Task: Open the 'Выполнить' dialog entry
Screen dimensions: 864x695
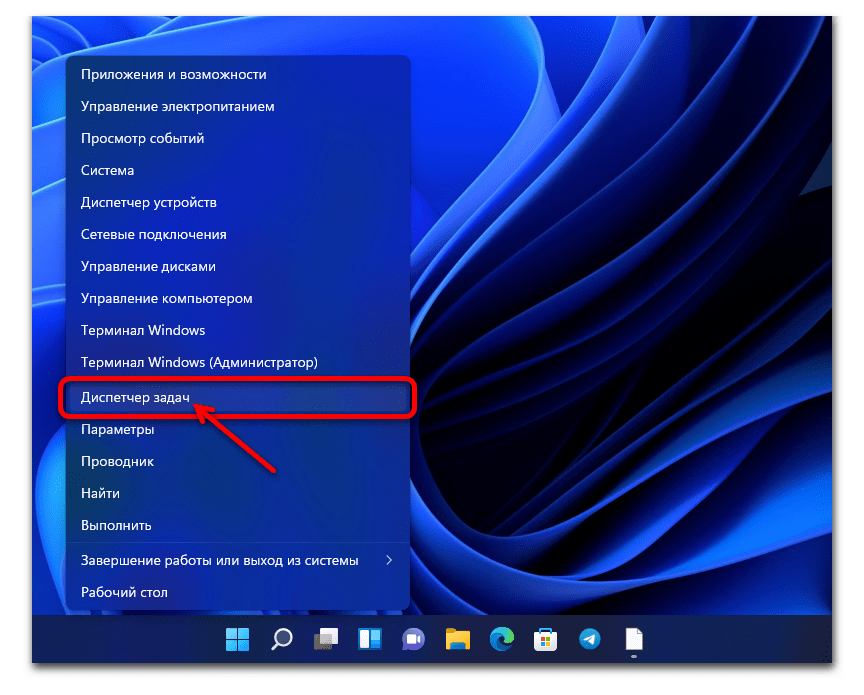Action: point(238,525)
